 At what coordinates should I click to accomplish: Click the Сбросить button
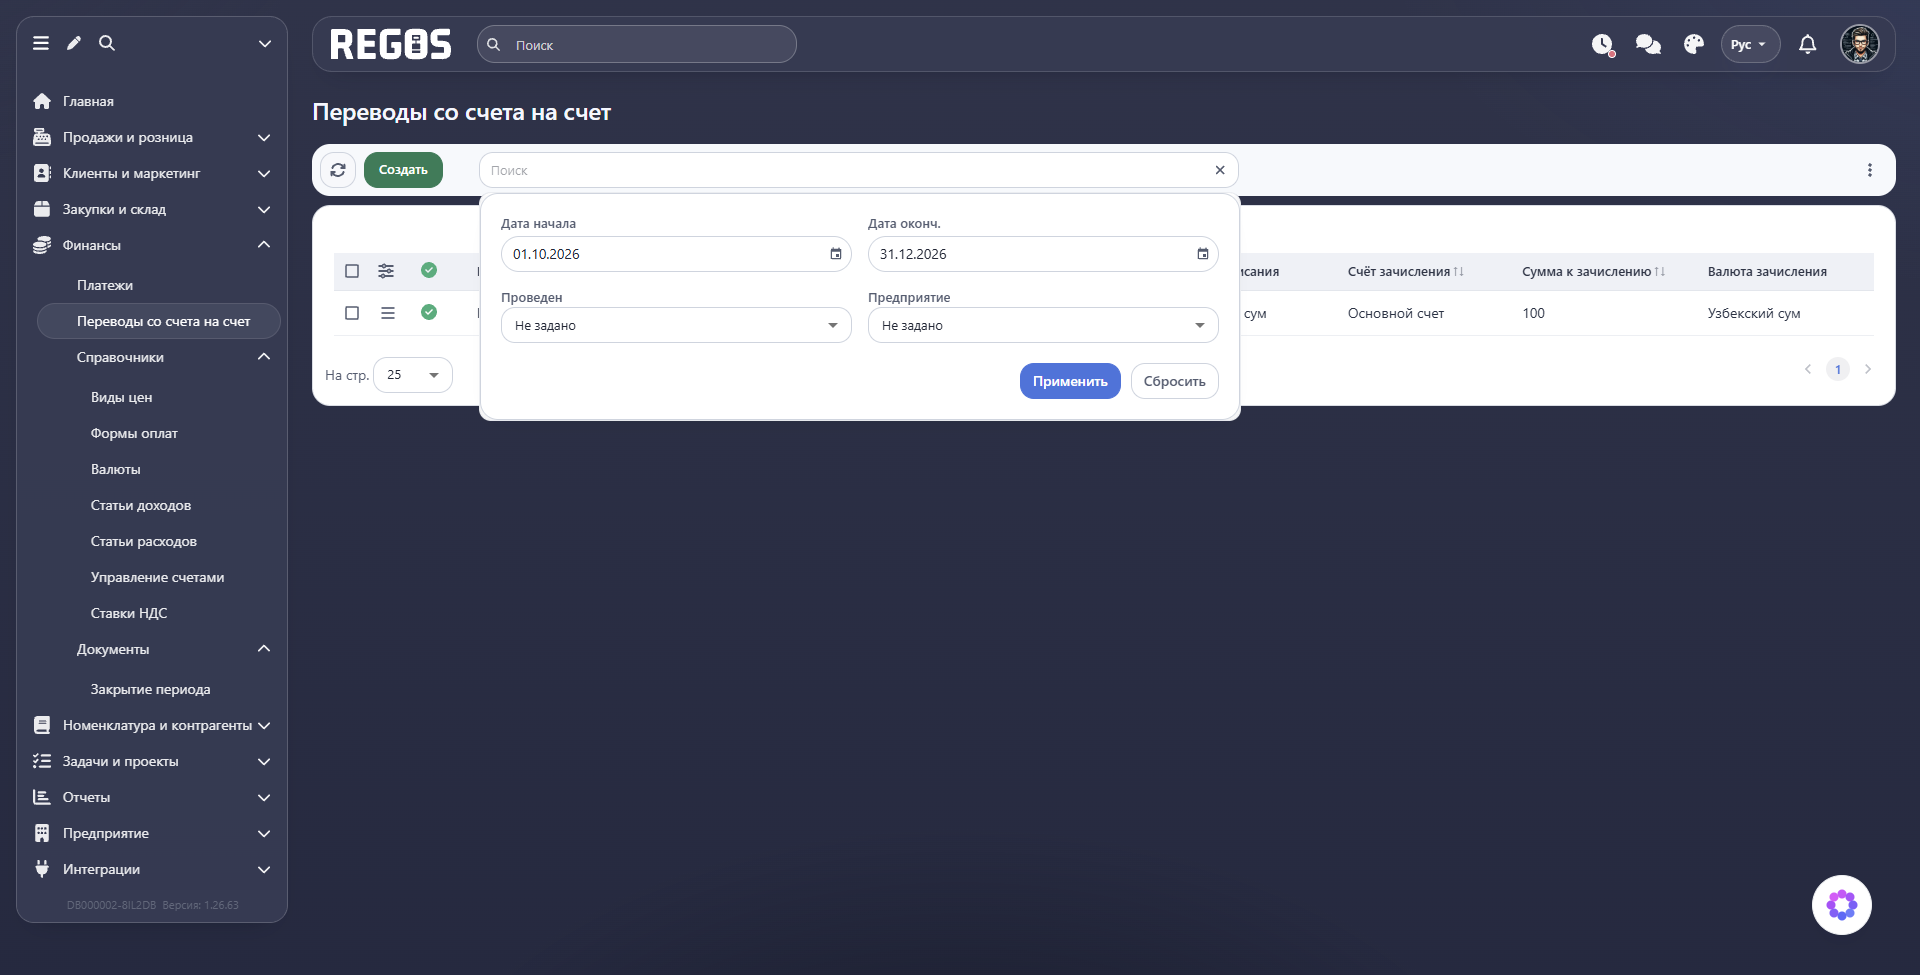point(1175,381)
